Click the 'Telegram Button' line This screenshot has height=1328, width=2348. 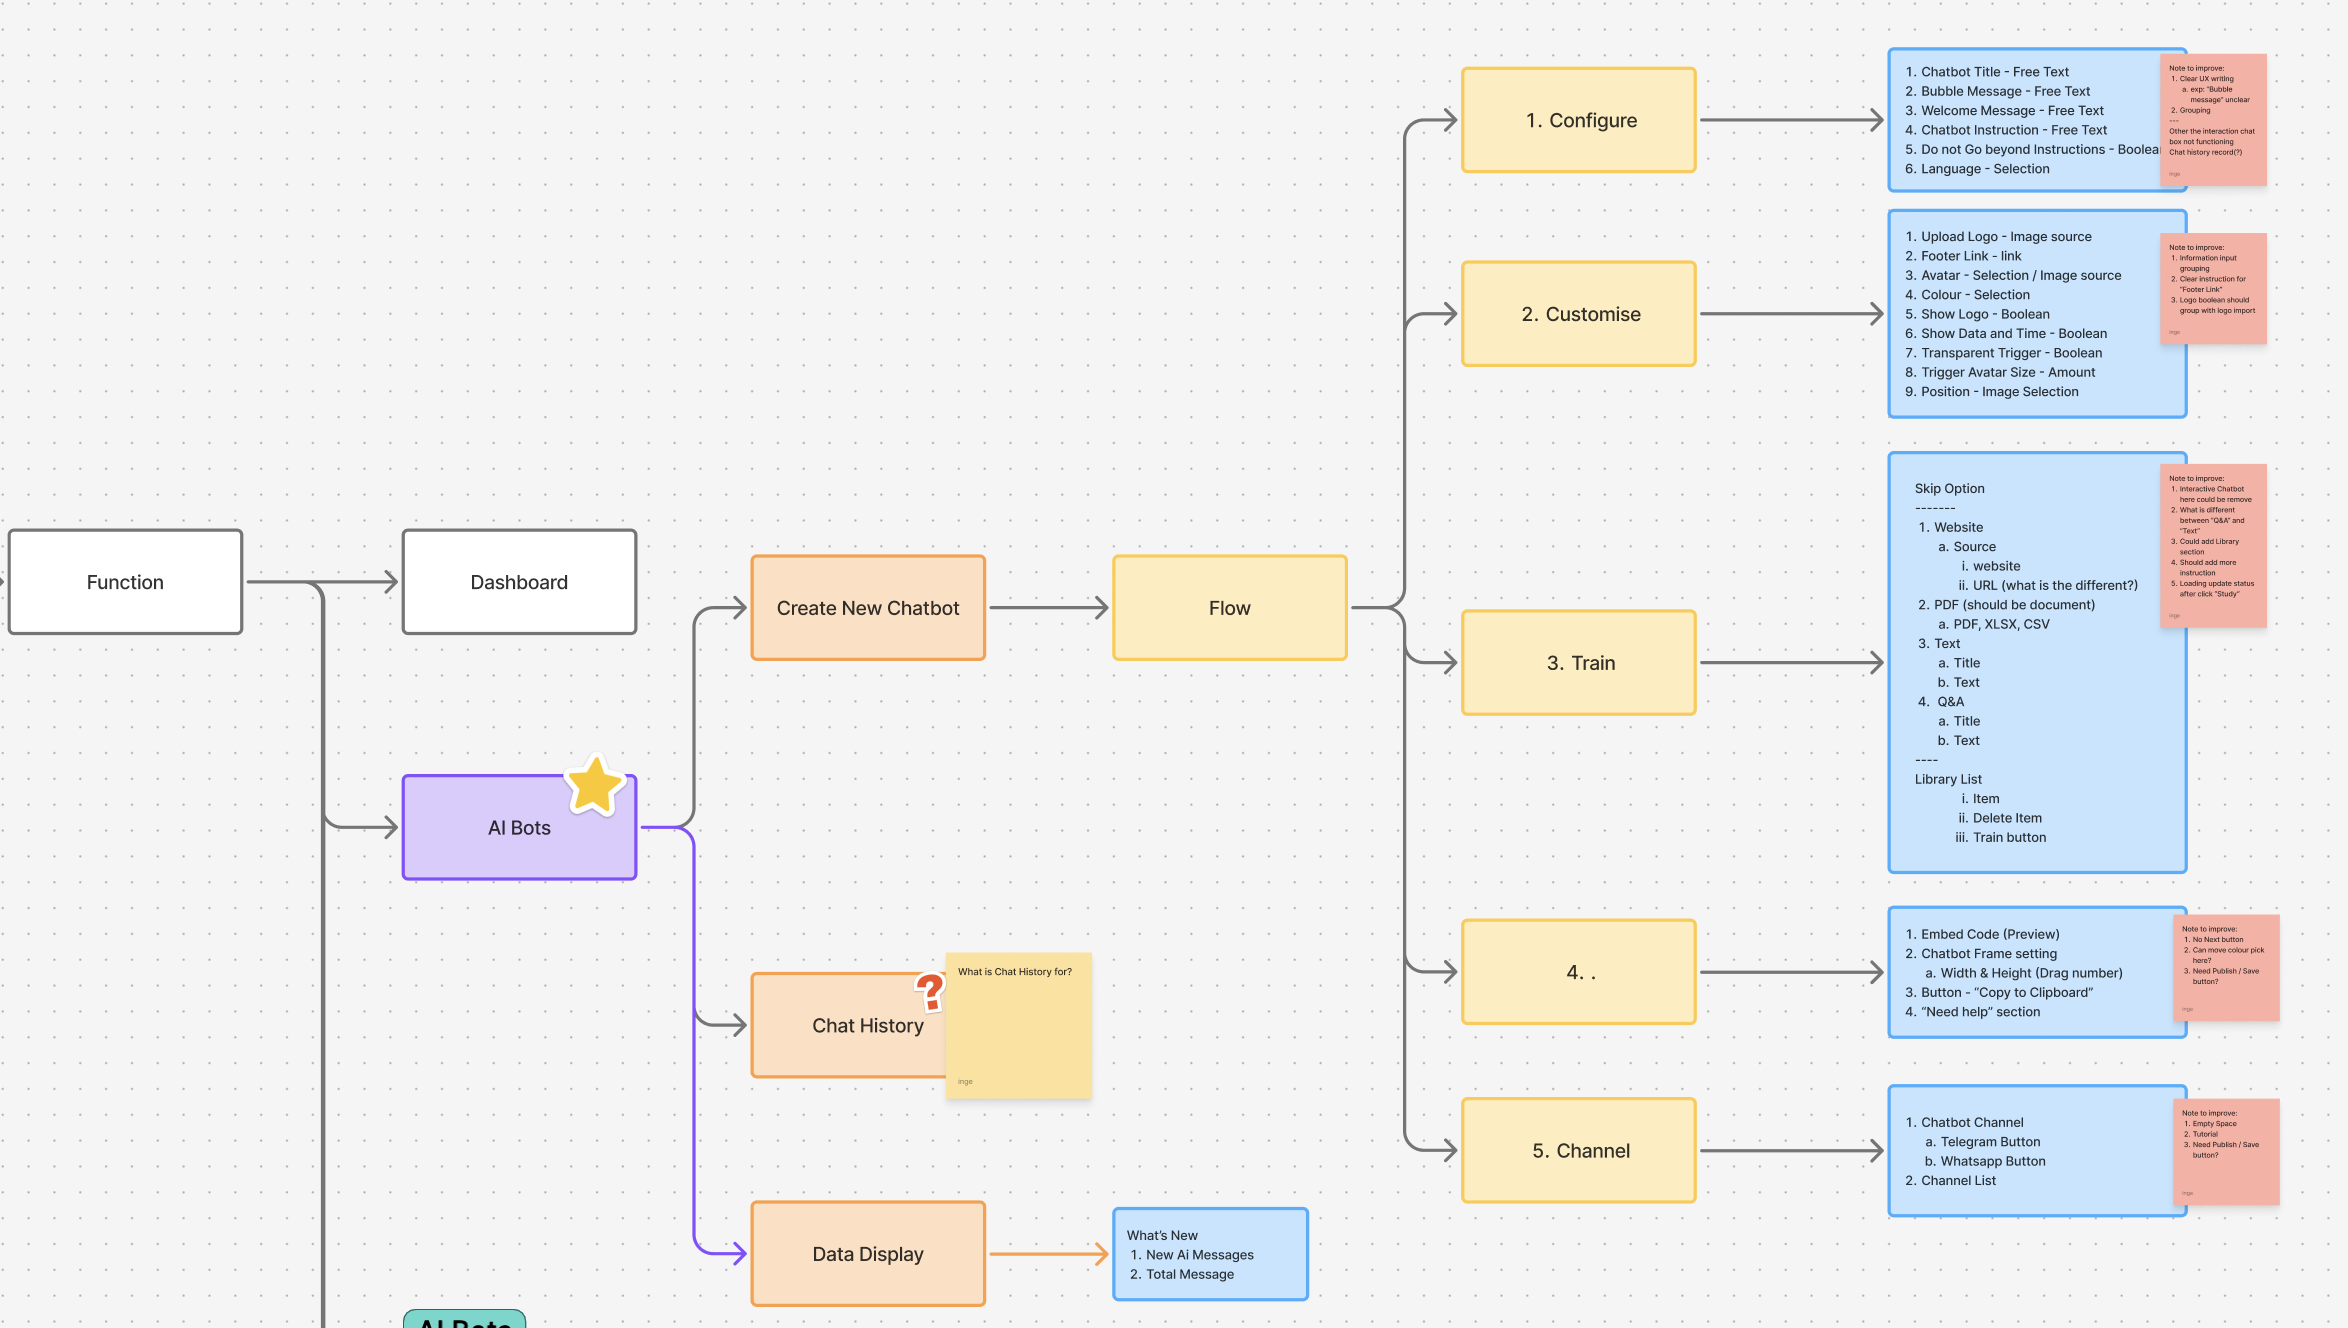click(x=1982, y=1142)
